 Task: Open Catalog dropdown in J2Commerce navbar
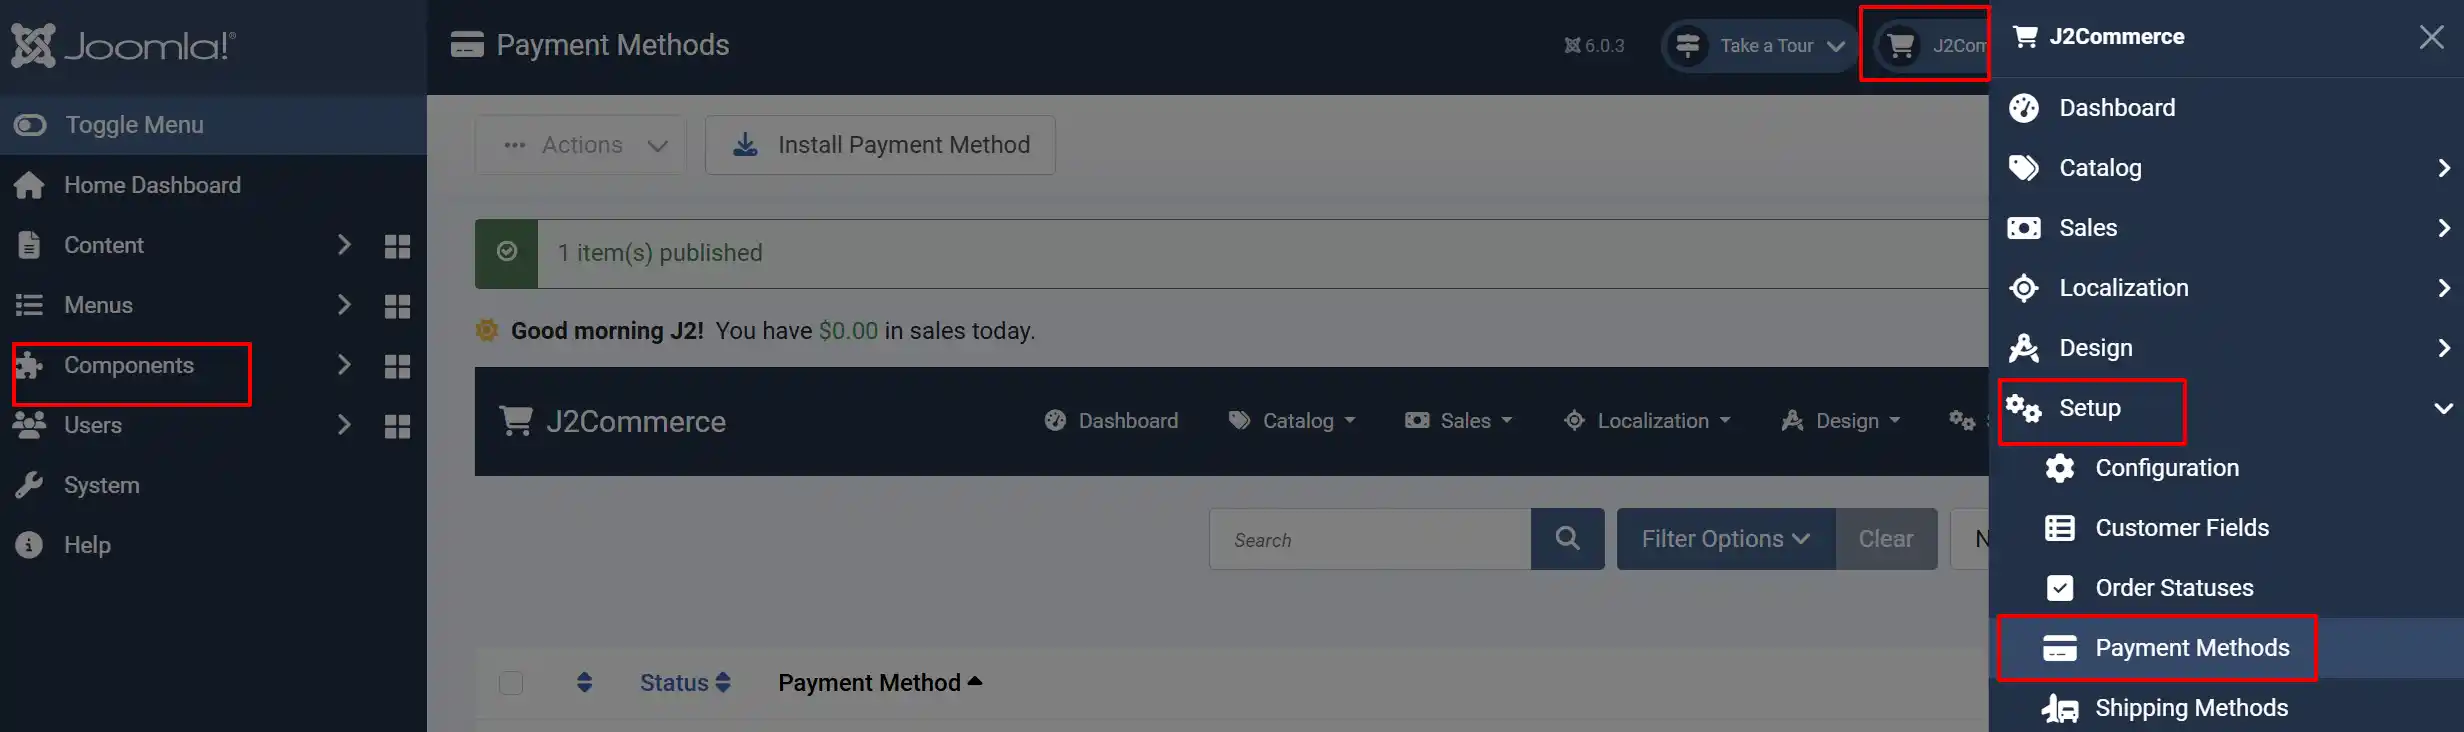pos(1292,421)
